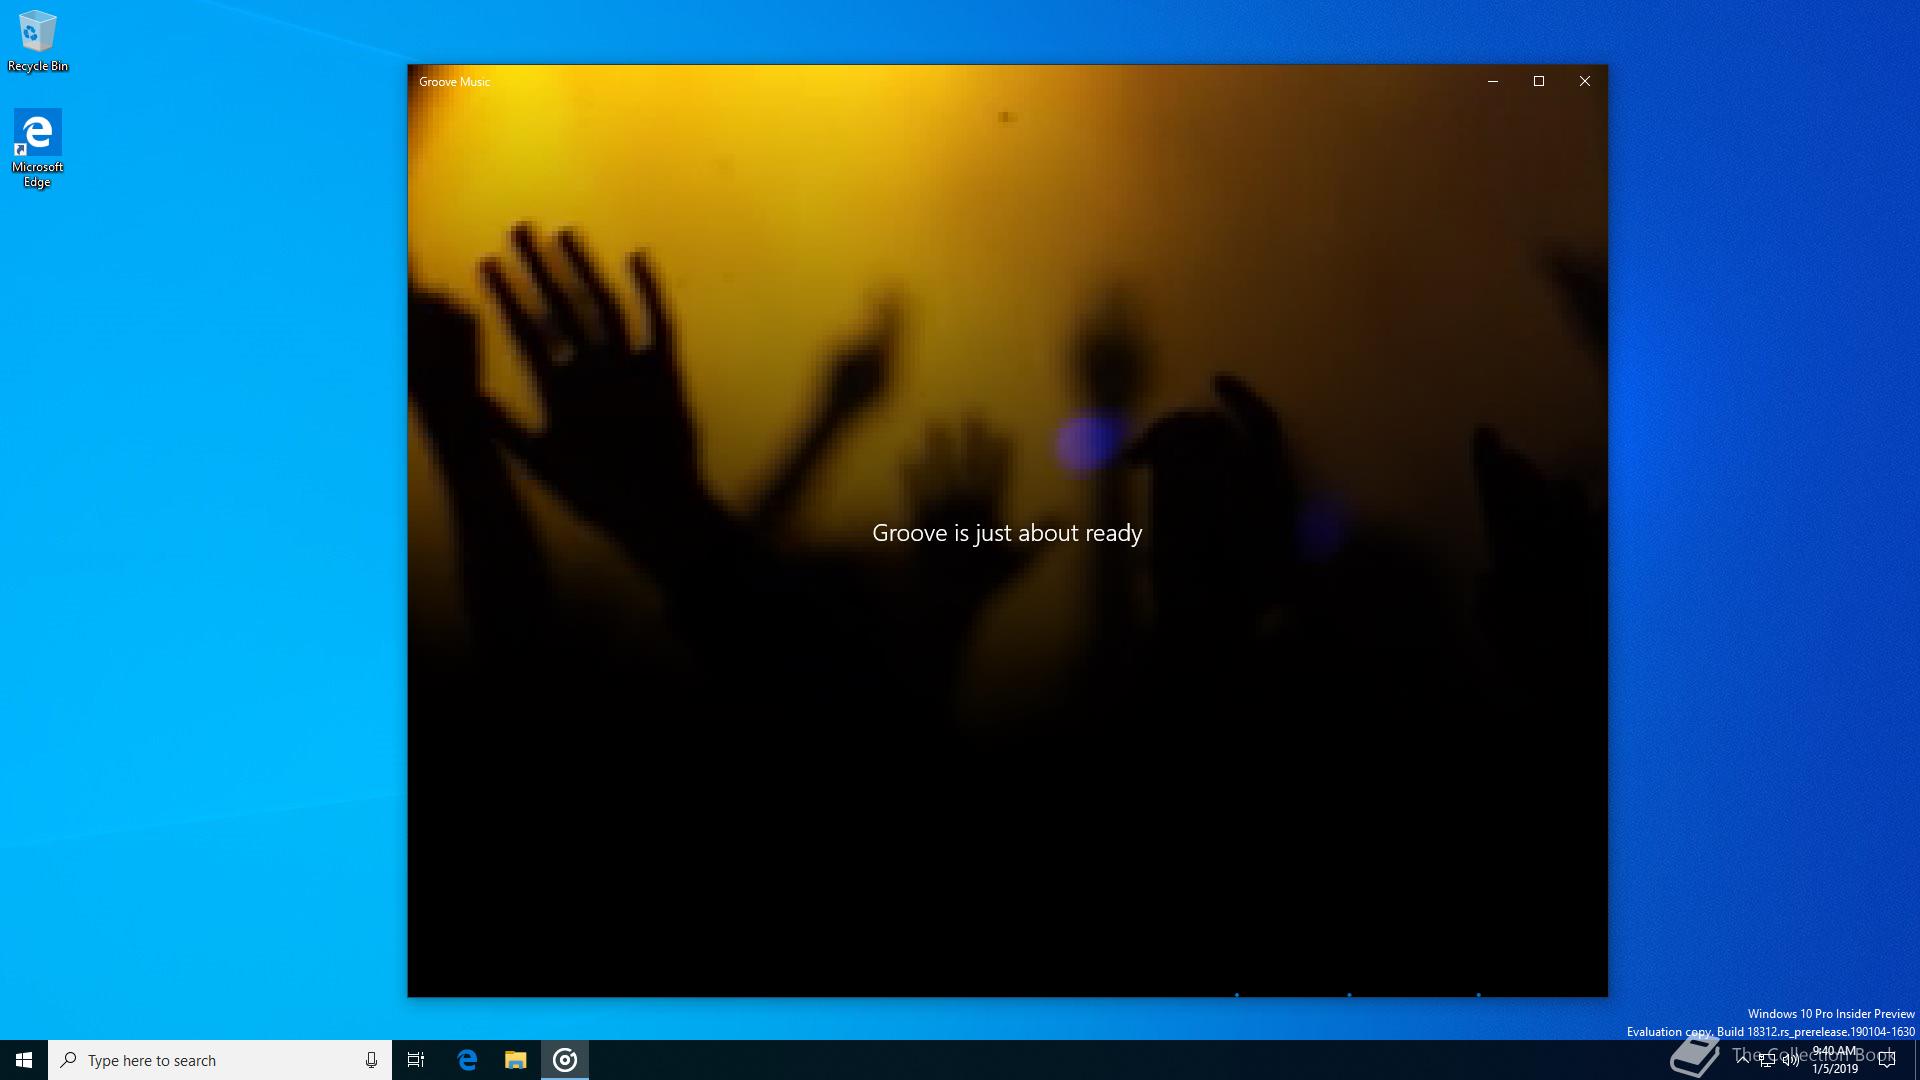Select the Microsoft Edge desktop shortcut
This screenshot has height=1080, width=1920.
point(37,149)
